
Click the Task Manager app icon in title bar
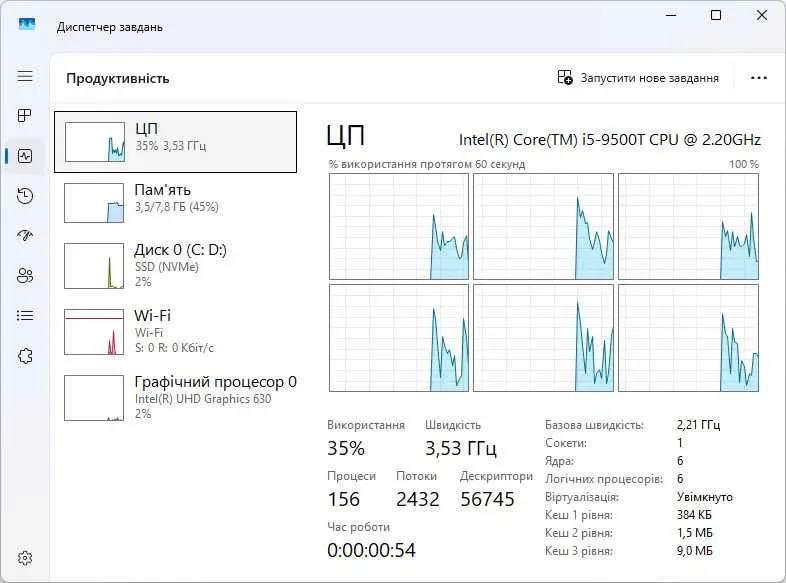click(27, 25)
